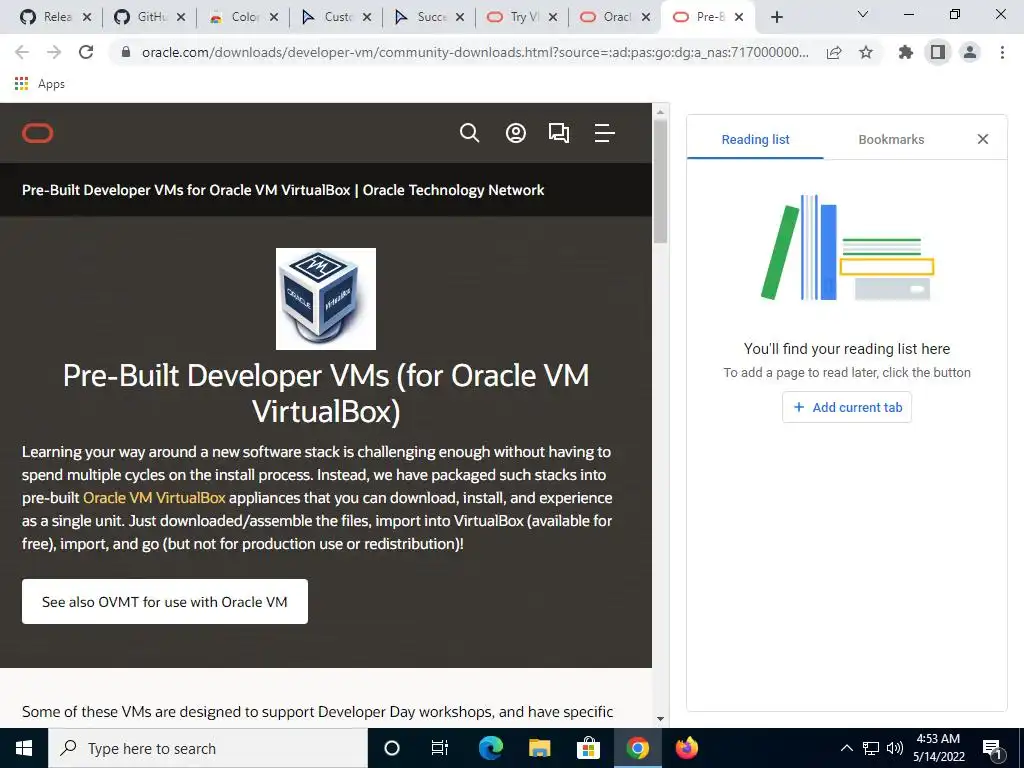Open Chrome three-dot menu
Image resolution: width=1024 pixels, height=768 pixels.
[1002, 52]
